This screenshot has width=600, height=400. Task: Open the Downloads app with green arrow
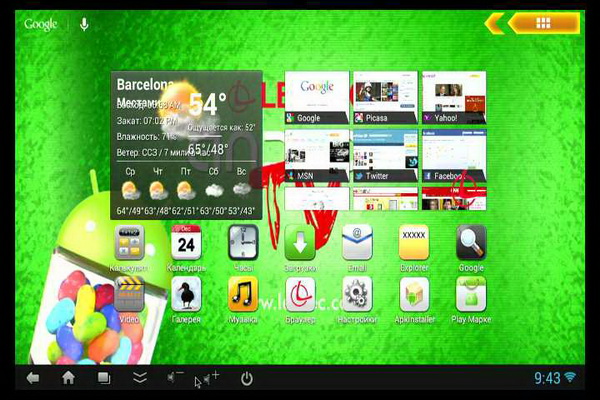pyautogui.click(x=300, y=243)
